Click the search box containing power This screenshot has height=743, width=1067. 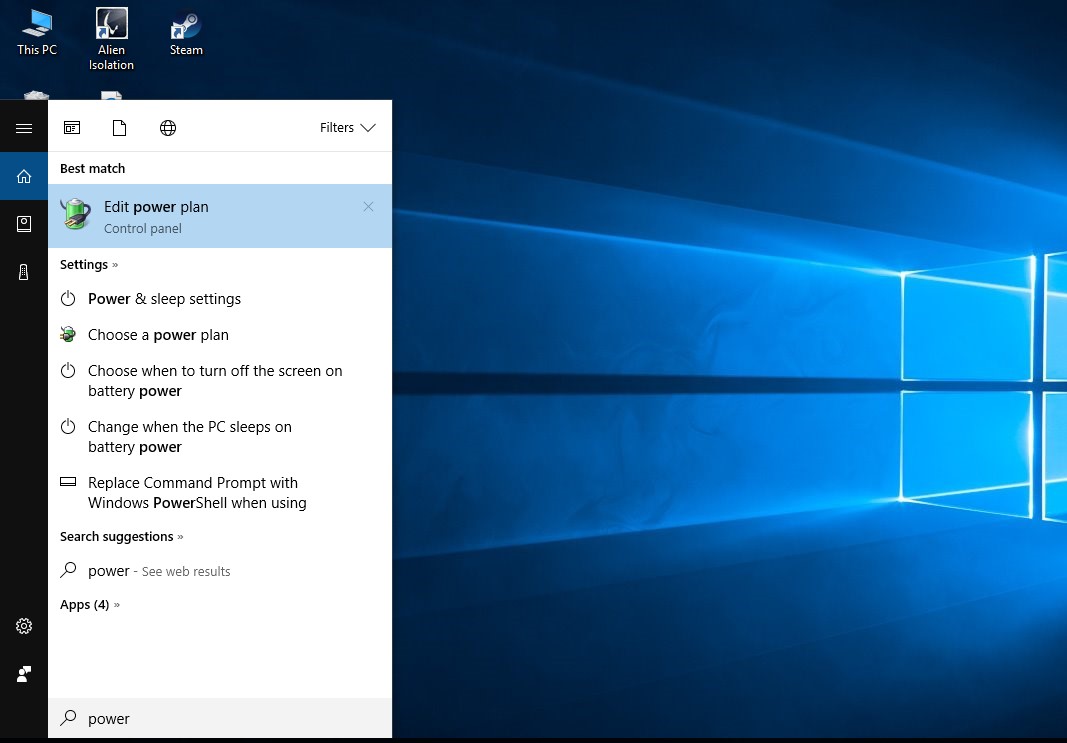tap(220, 719)
